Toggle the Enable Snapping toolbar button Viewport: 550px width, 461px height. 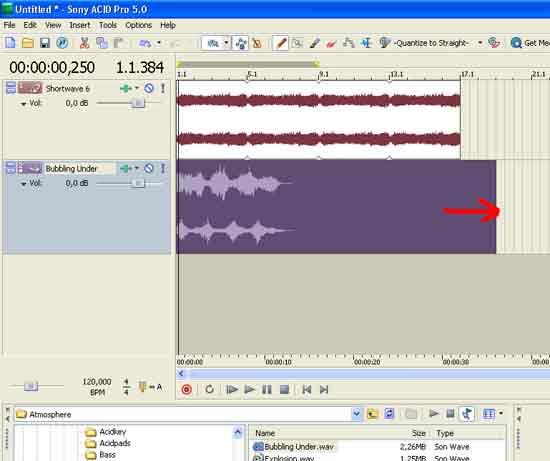pyautogui.click(x=213, y=43)
